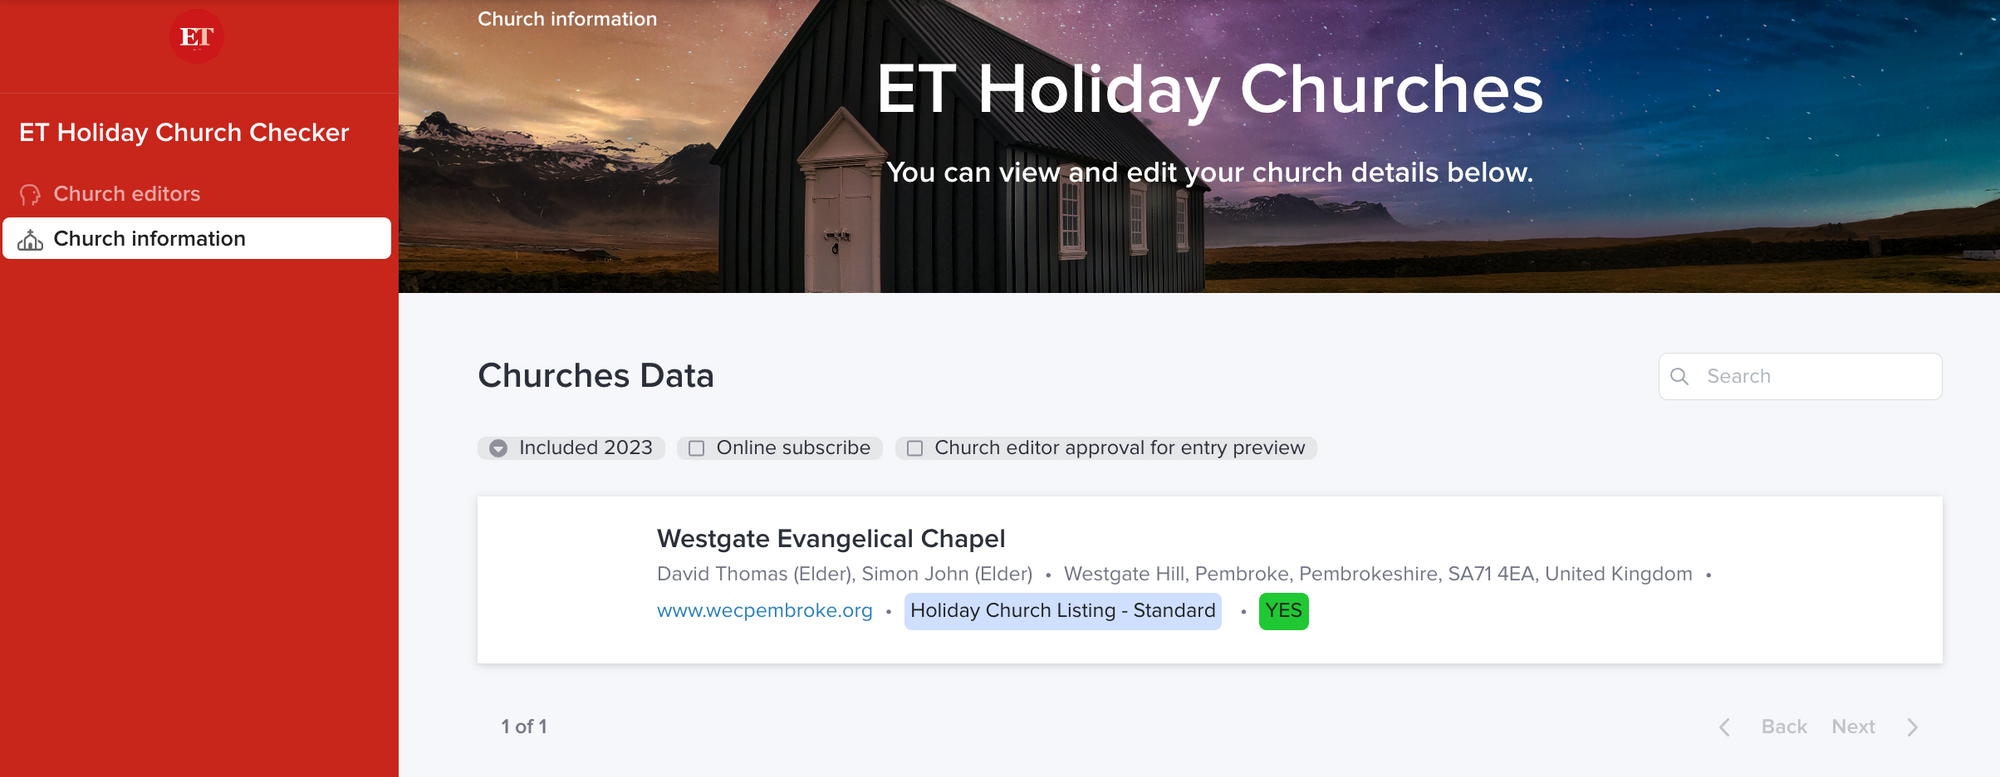Toggle Church editor approval for entry preview
Image resolution: width=2000 pixels, height=777 pixels.
[914, 448]
